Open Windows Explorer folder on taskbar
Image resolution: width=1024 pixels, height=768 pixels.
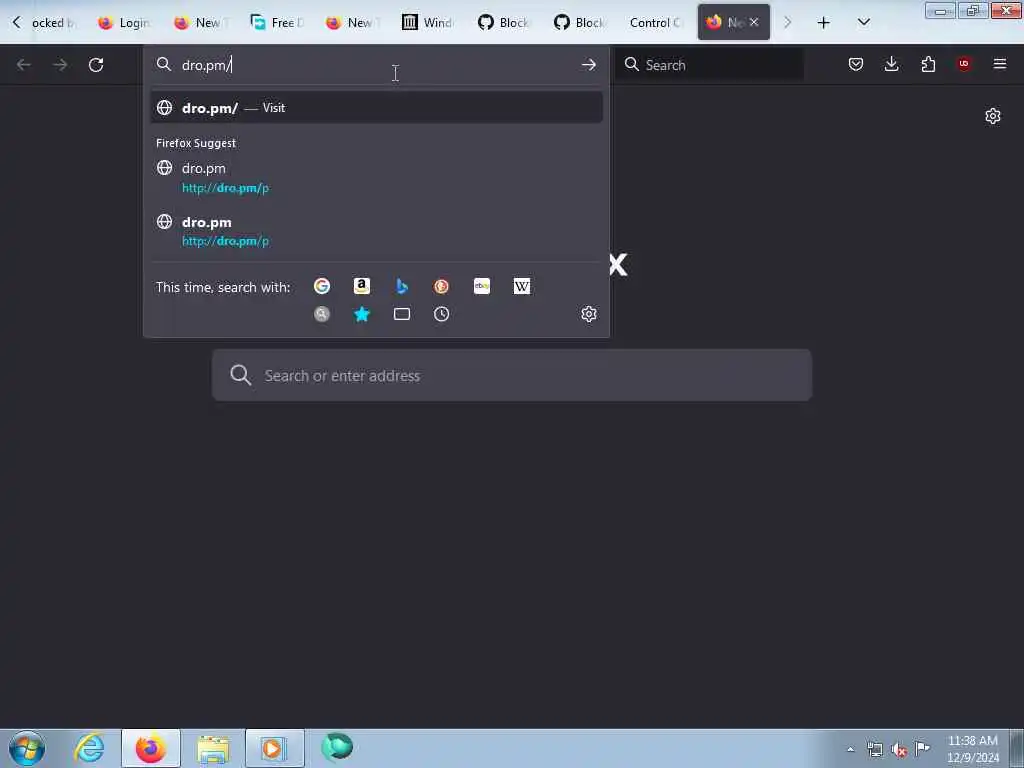coord(213,748)
